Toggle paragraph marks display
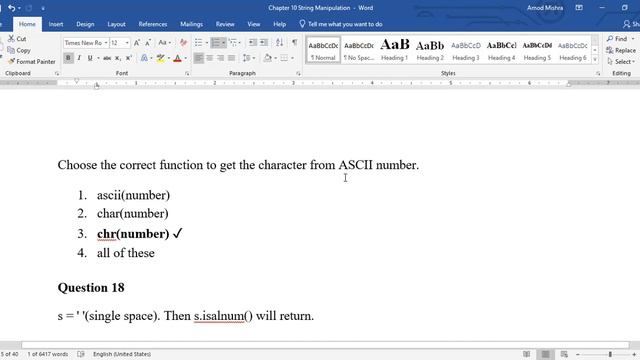Viewport: 640px width, 360px height. (294, 42)
